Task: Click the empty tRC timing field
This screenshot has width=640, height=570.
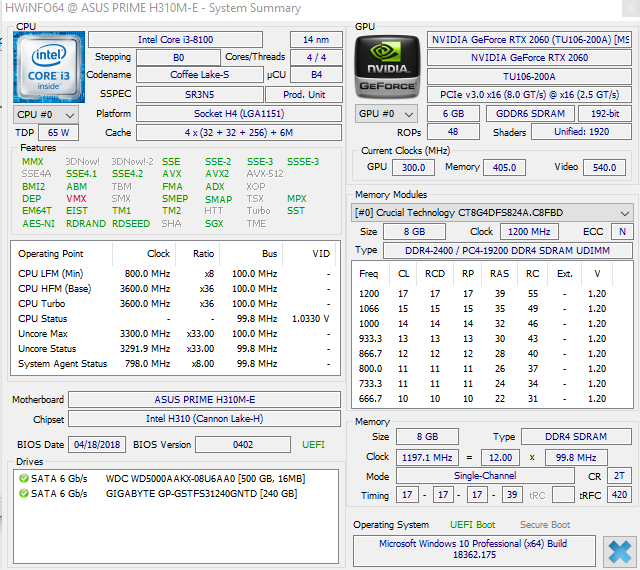Action: (563, 495)
